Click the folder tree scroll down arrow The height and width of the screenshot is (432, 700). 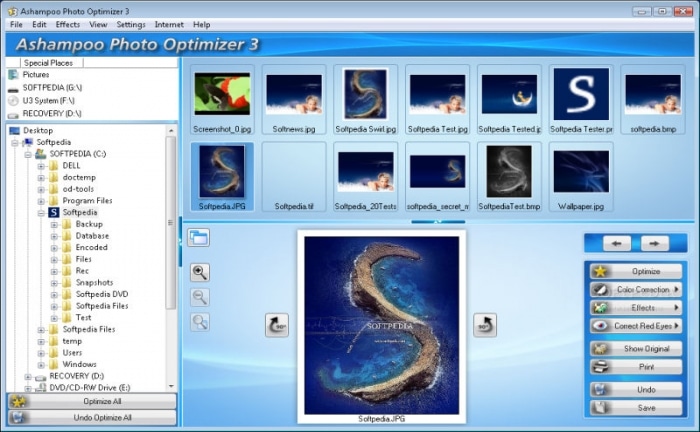(171, 386)
